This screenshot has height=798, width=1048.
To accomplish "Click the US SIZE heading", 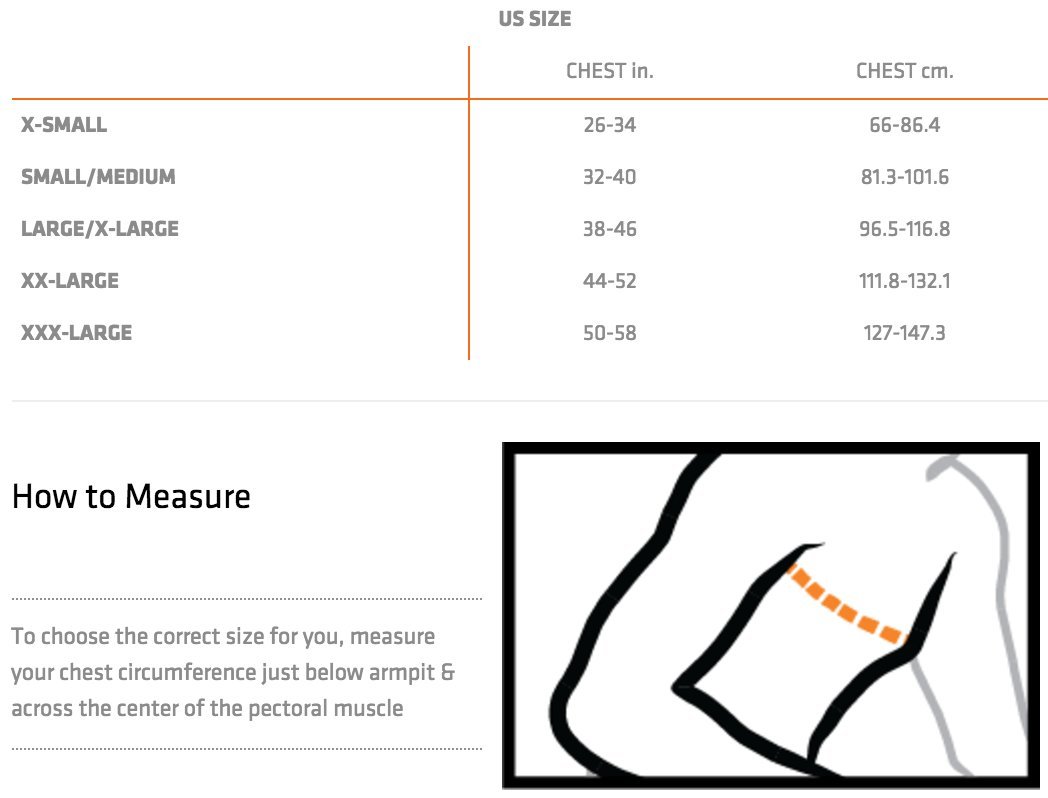I will click(x=535, y=19).
